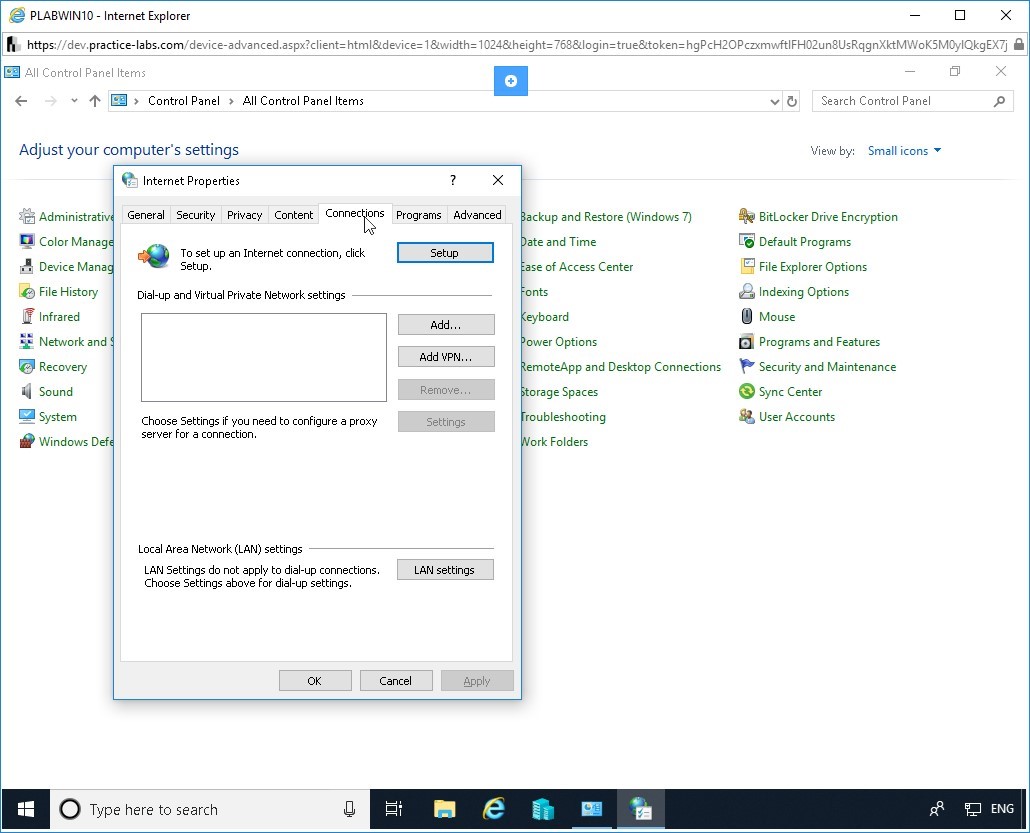Open the Programs and Features icon
This screenshot has width=1030, height=833.
coord(747,341)
